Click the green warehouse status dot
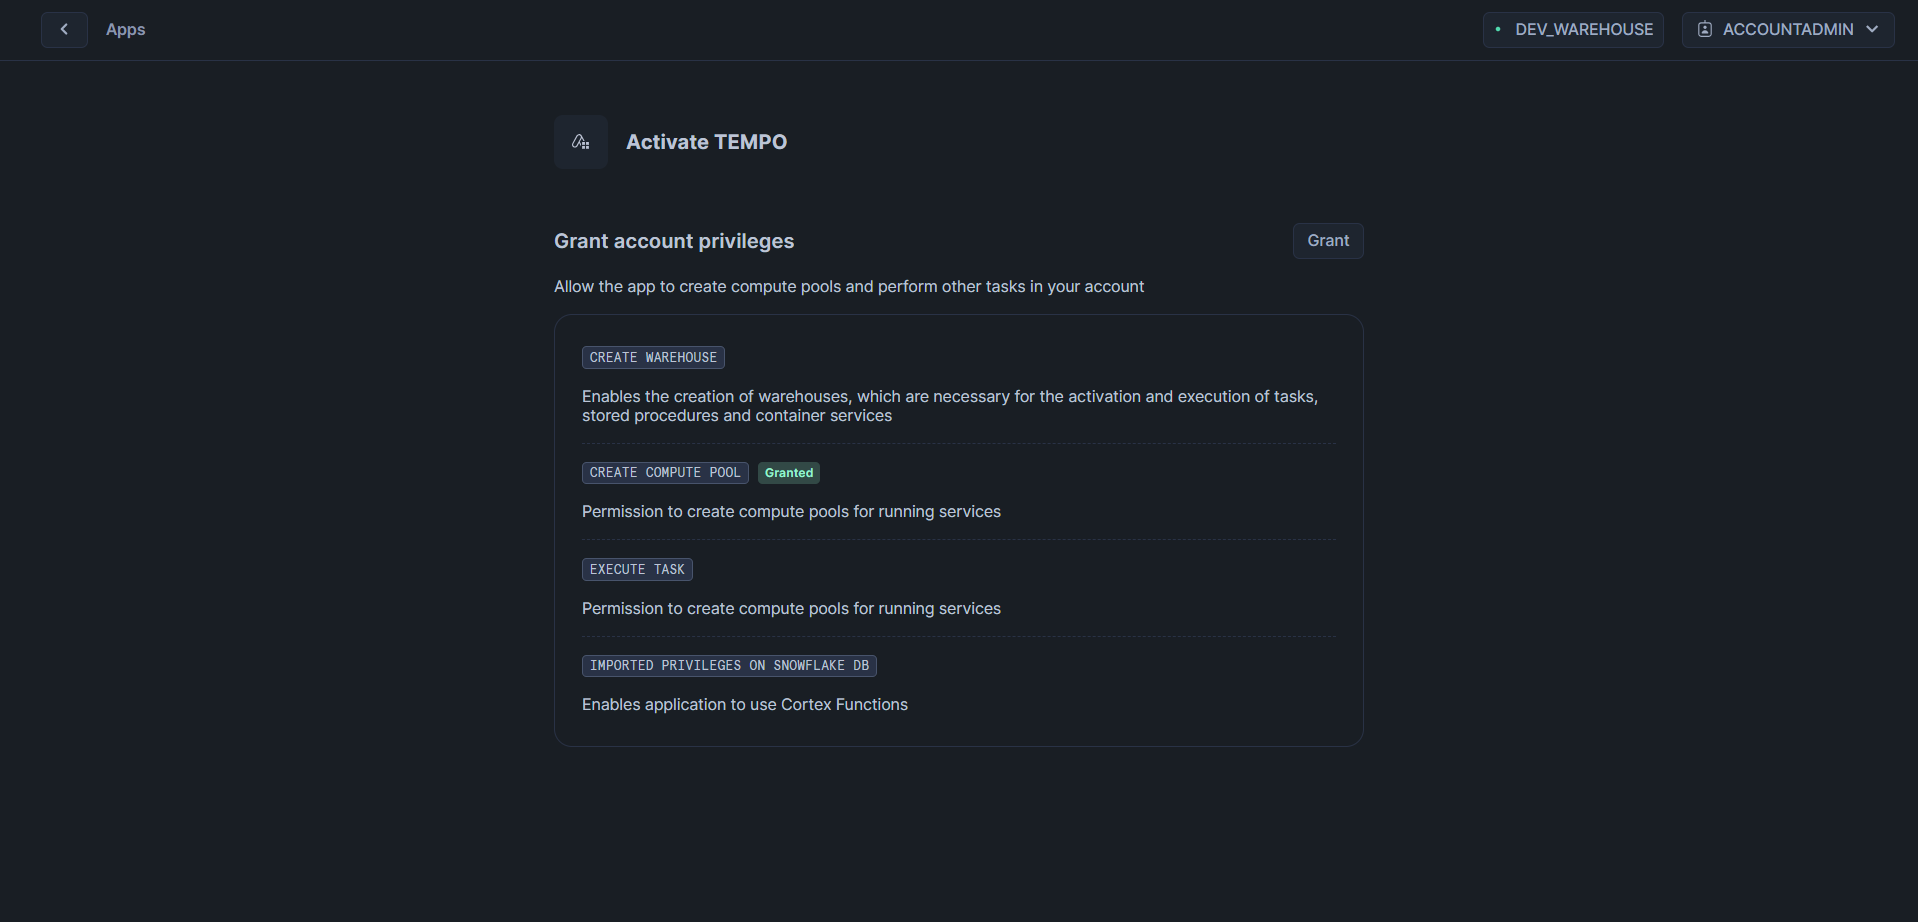Viewport: 1918px width, 922px height. pos(1497,29)
